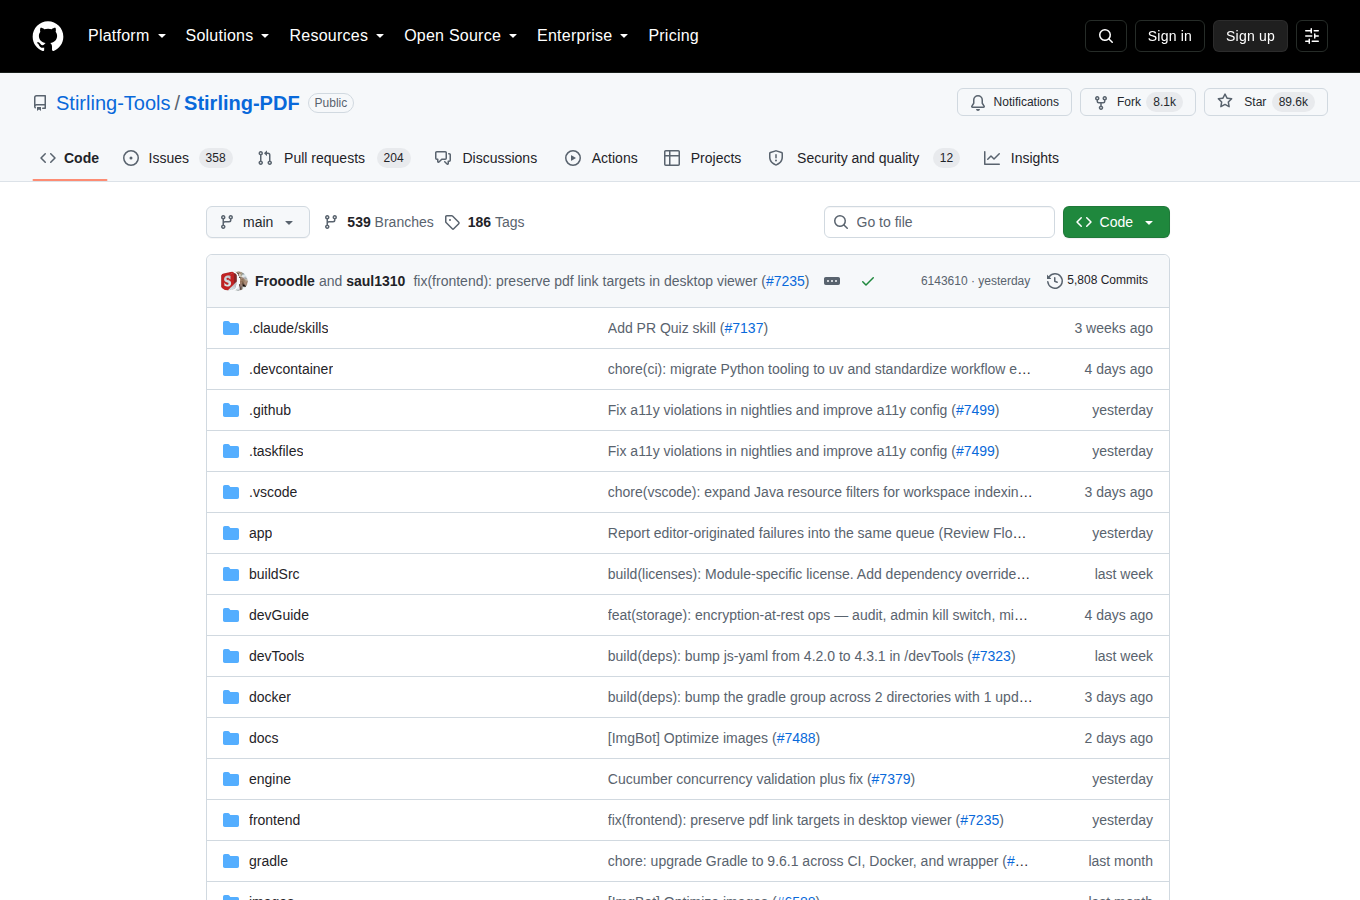The image size is (1360, 900).
Task: Open the appearance settings icon beside Sign up
Action: coord(1312,36)
